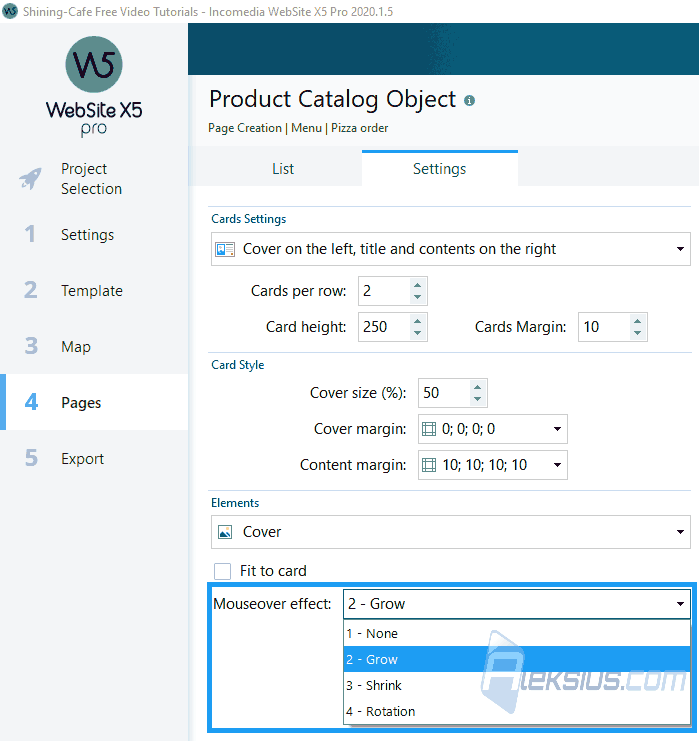Decrease Cover size percentage
This screenshot has width=699, height=741.
(477, 399)
